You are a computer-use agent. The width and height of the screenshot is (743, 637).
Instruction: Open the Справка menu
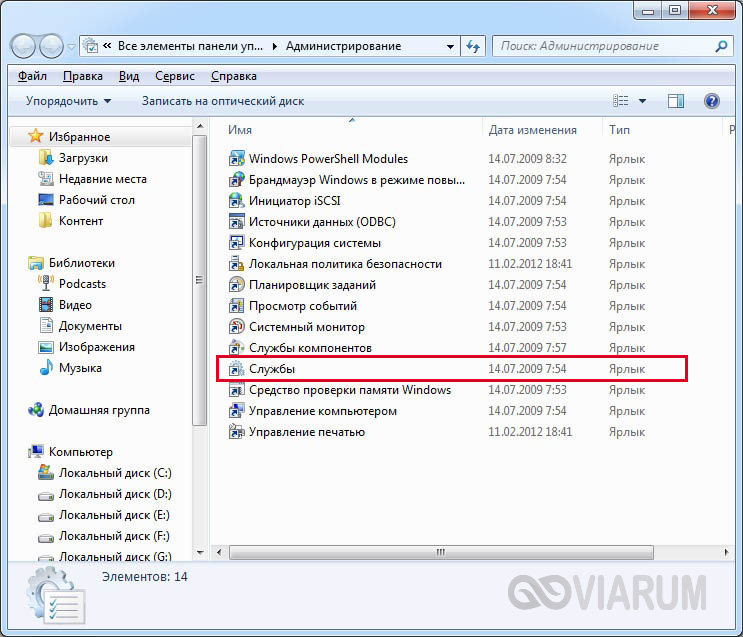234,76
